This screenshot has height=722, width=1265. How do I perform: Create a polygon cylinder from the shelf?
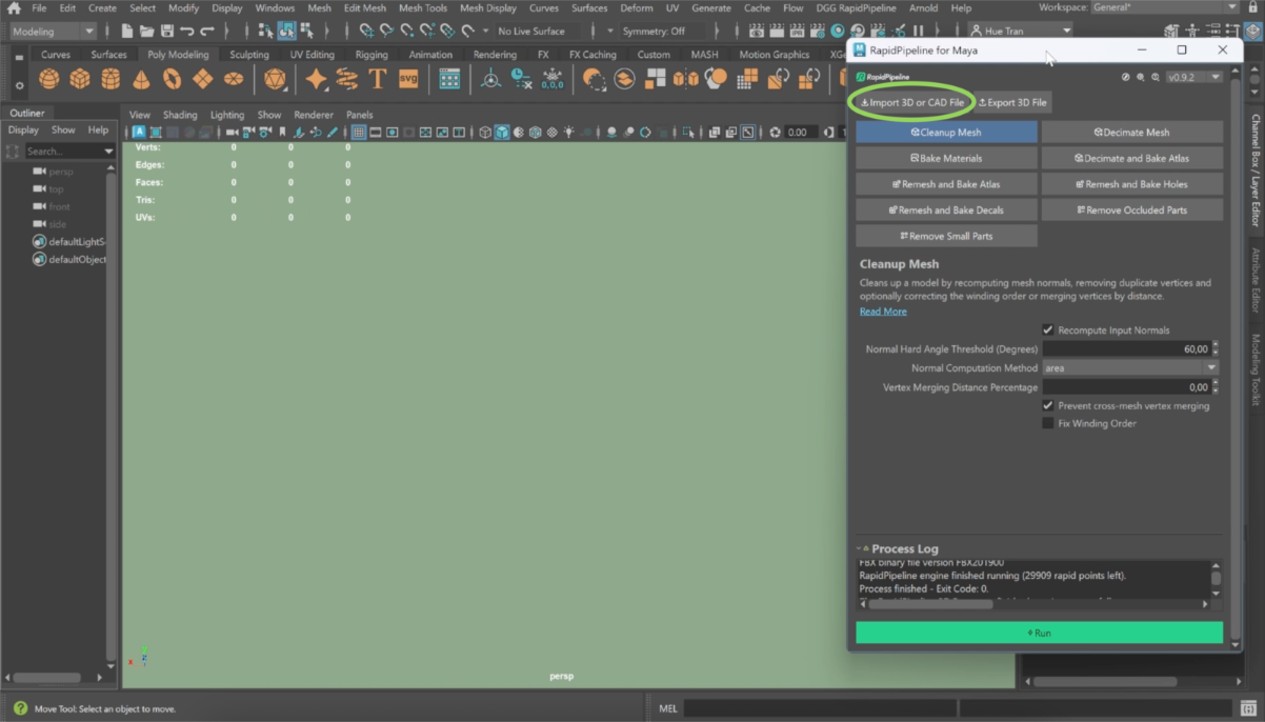click(x=111, y=79)
